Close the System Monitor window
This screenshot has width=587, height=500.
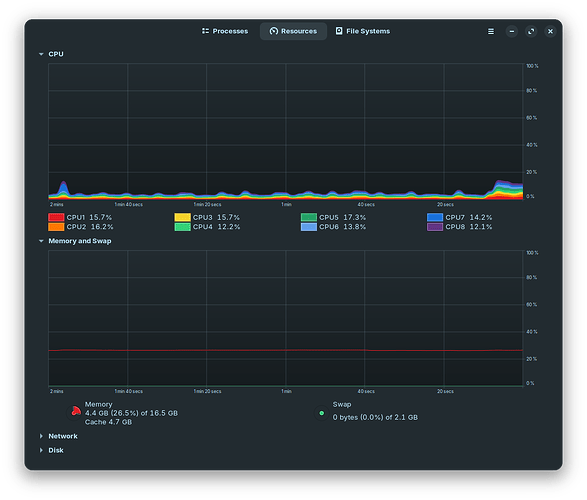[x=550, y=31]
